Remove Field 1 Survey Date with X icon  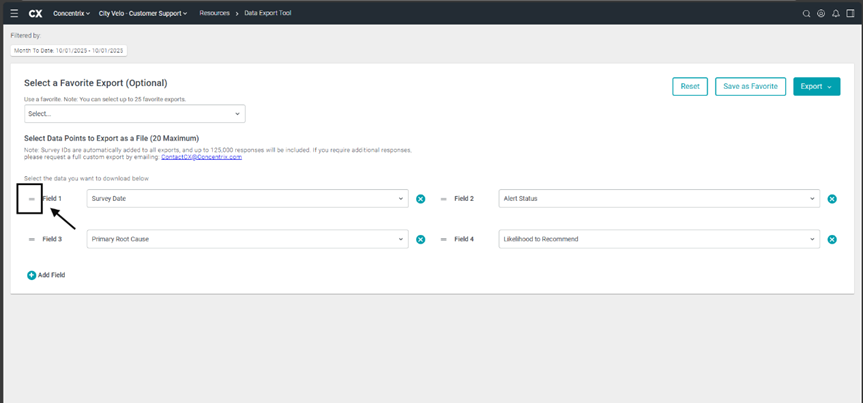[x=420, y=199]
